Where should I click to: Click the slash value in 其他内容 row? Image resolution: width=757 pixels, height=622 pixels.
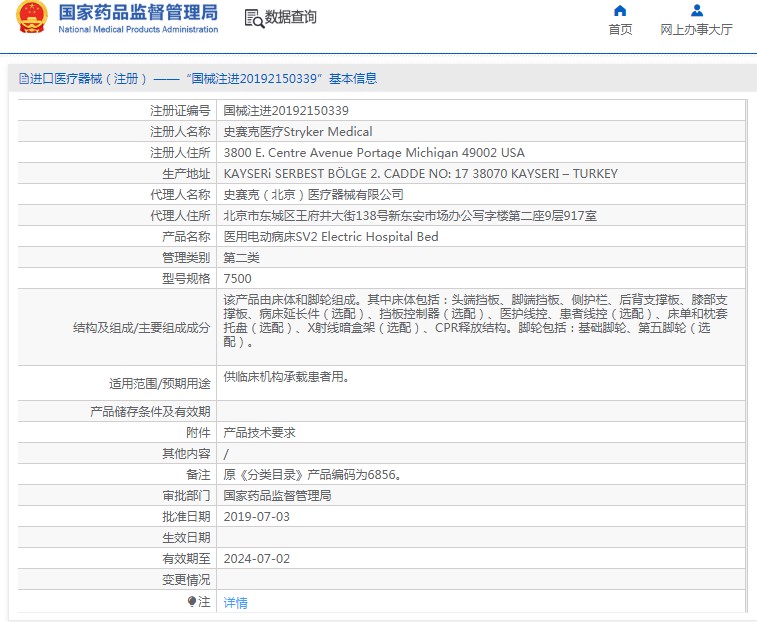(226, 454)
